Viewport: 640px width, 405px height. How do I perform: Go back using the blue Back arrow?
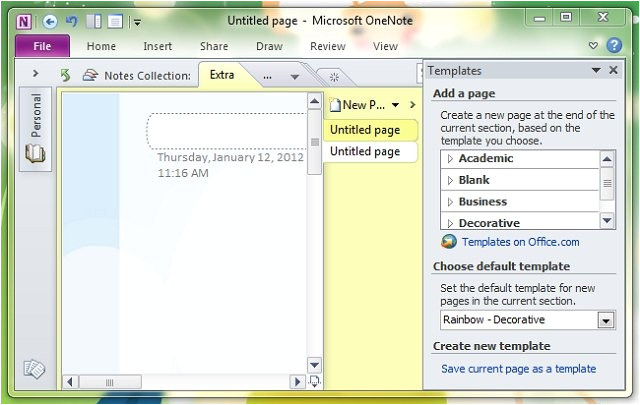(50, 21)
